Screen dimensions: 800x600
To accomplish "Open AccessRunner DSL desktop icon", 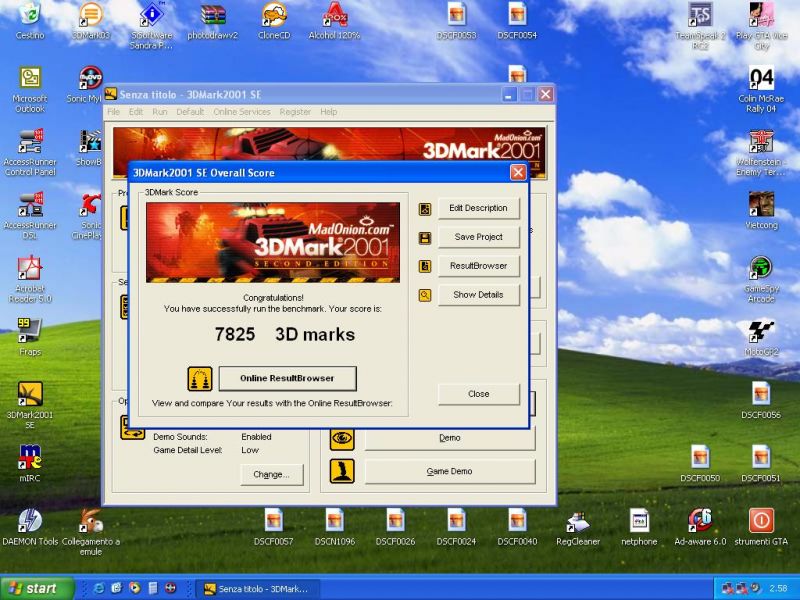I will (x=30, y=216).
